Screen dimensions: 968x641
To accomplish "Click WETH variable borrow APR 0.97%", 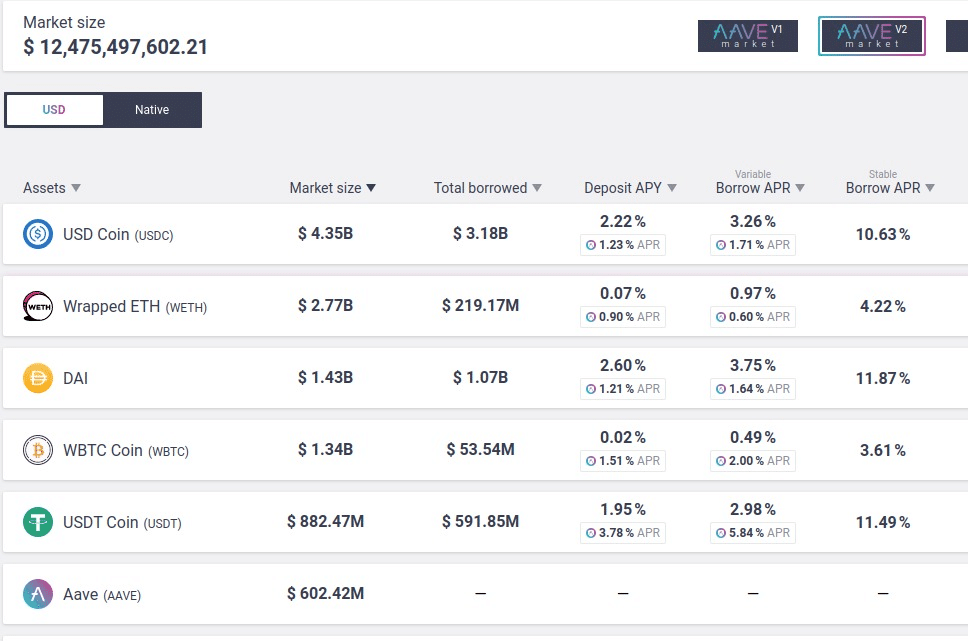I will click(753, 293).
